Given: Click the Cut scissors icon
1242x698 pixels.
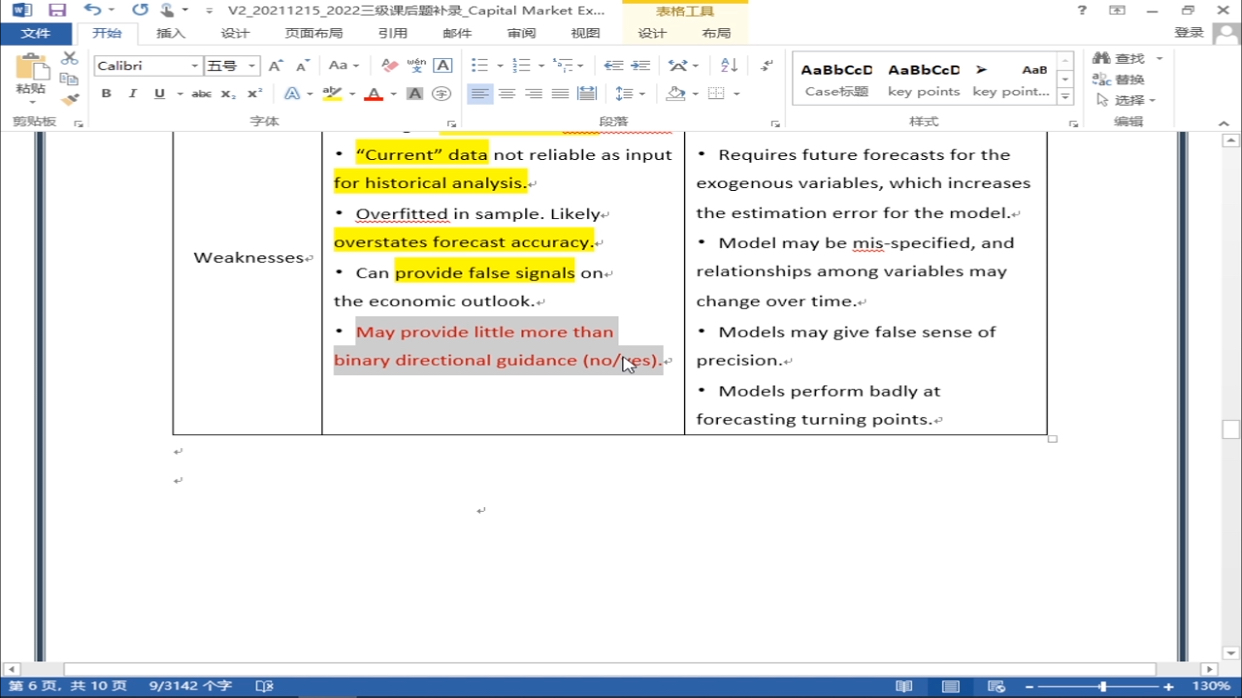Looking at the screenshot, I should (x=69, y=58).
